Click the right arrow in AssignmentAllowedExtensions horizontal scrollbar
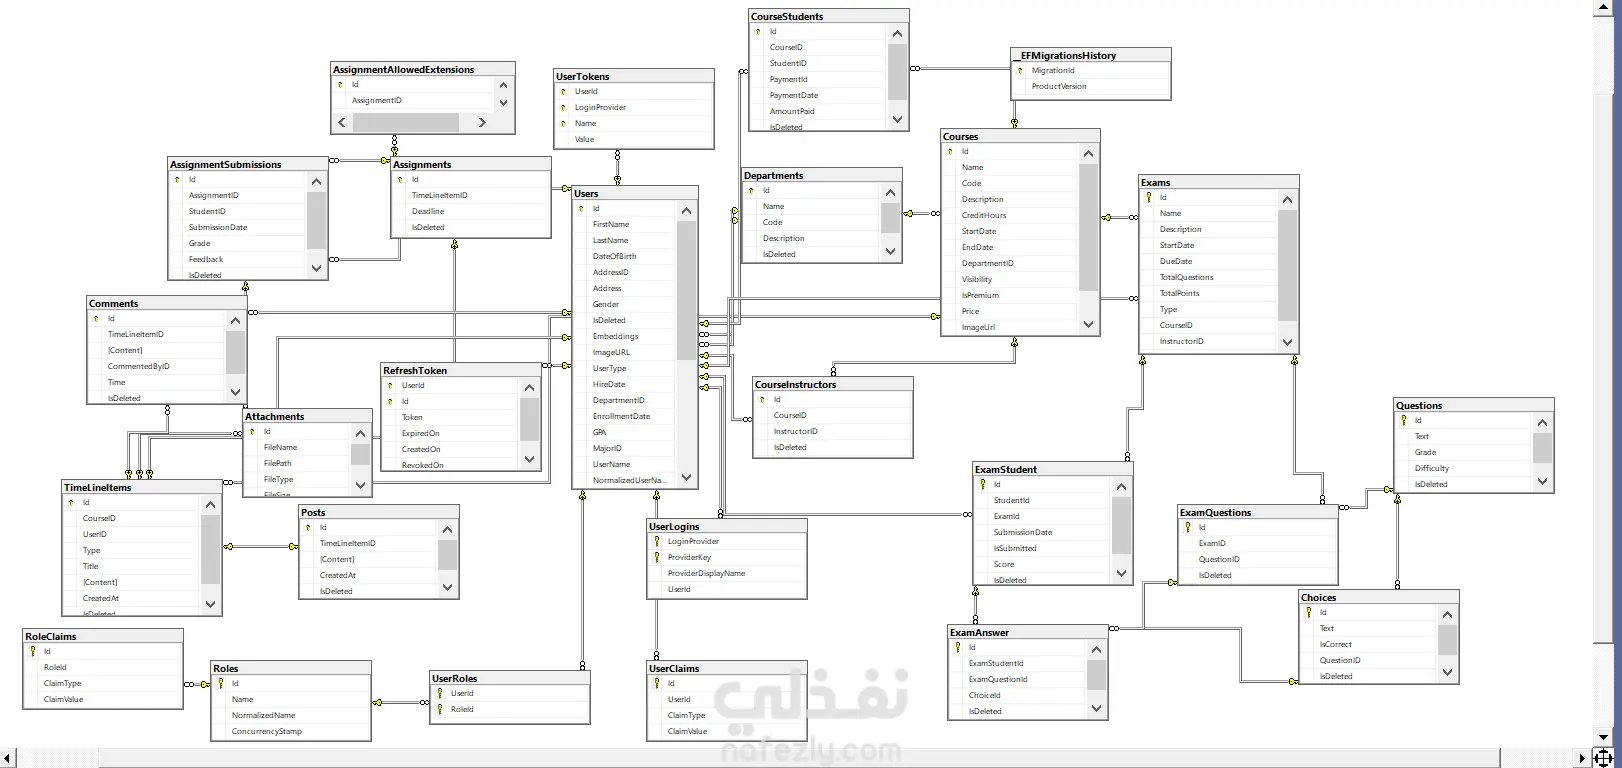The width and height of the screenshot is (1622, 768). pos(482,122)
